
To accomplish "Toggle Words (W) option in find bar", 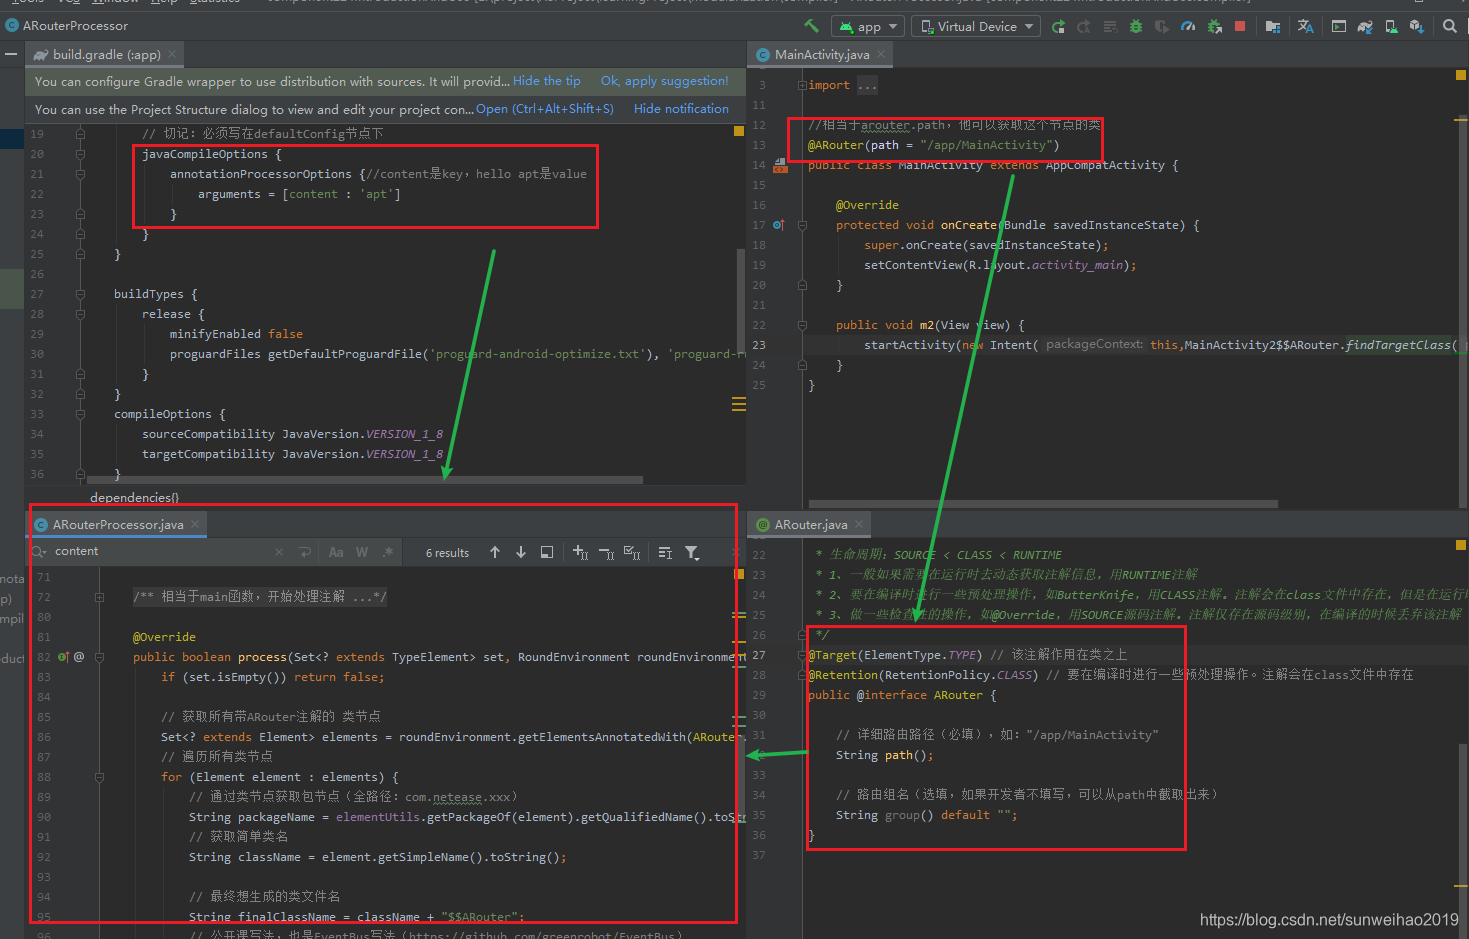I will pyautogui.click(x=362, y=552).
